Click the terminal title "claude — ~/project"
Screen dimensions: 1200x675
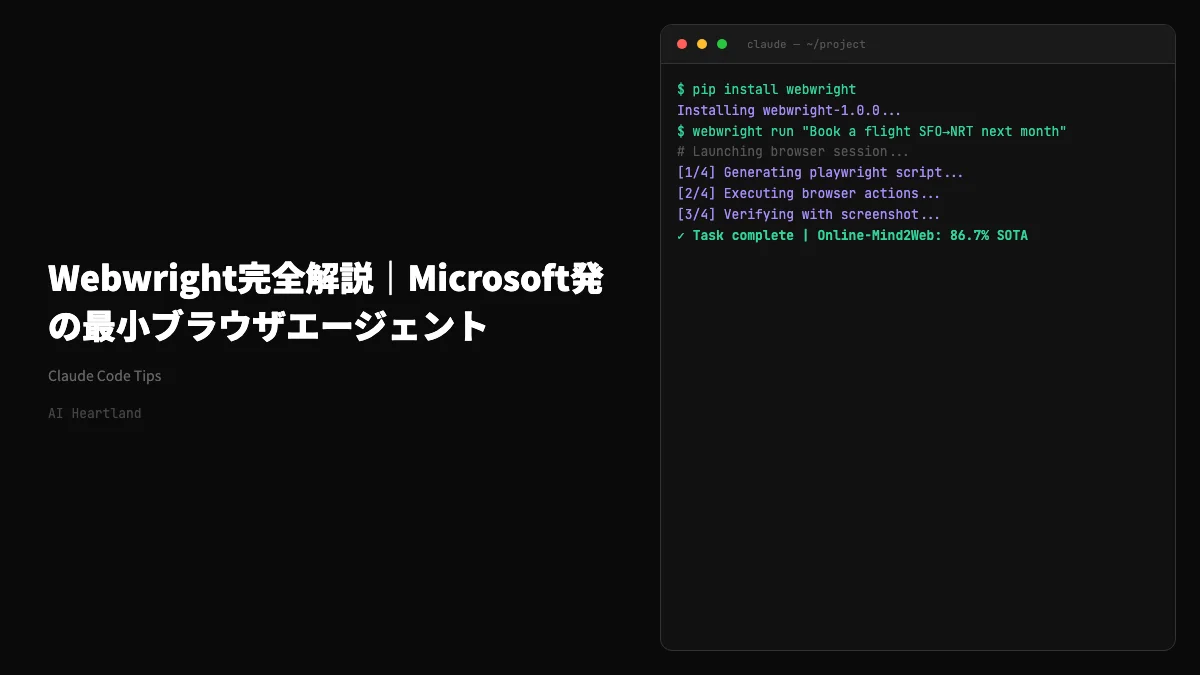click(x=806, y=44)
